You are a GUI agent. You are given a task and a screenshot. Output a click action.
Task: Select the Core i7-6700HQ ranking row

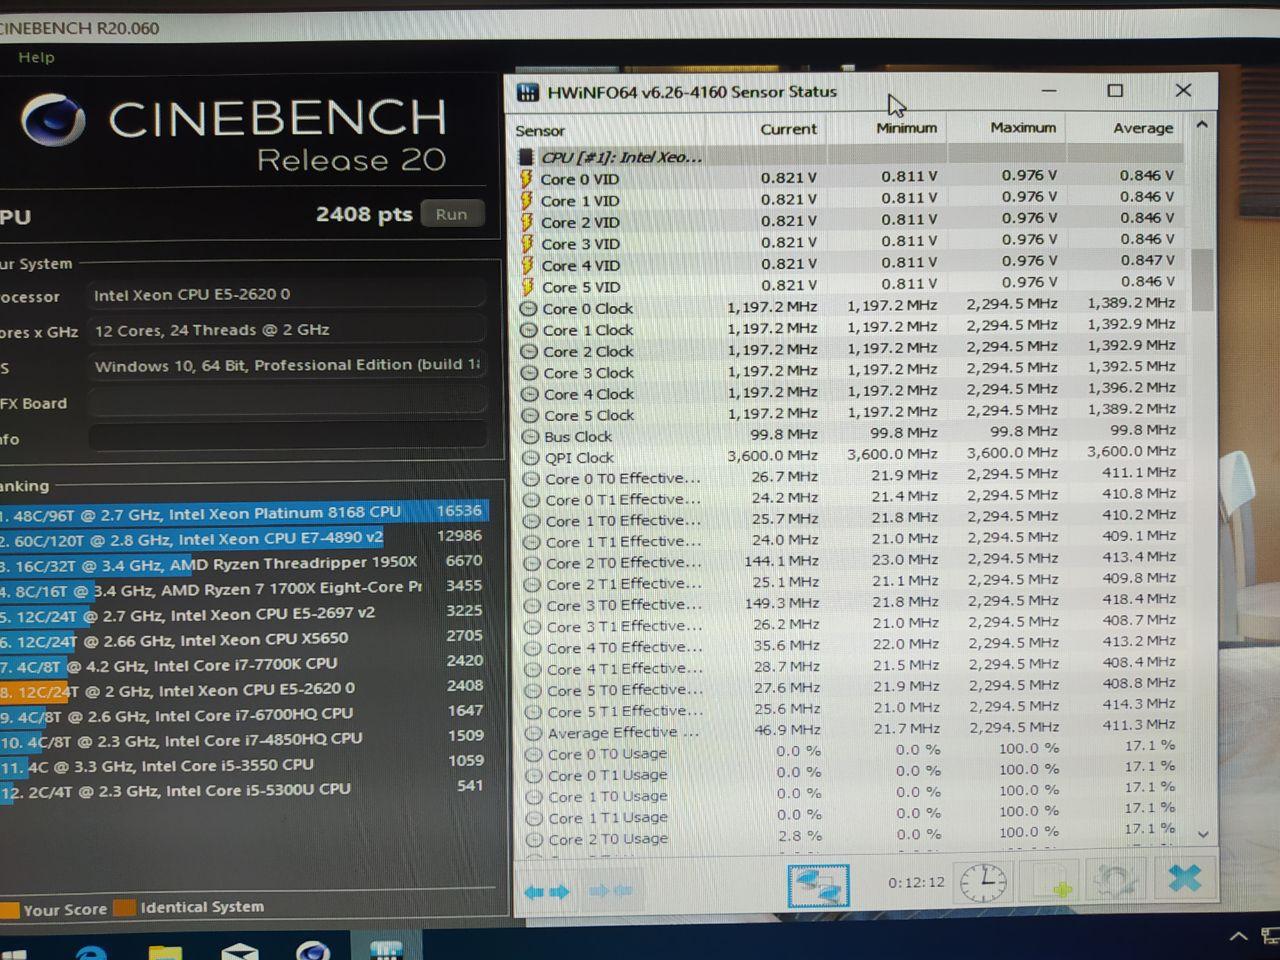tap(244, 714)
